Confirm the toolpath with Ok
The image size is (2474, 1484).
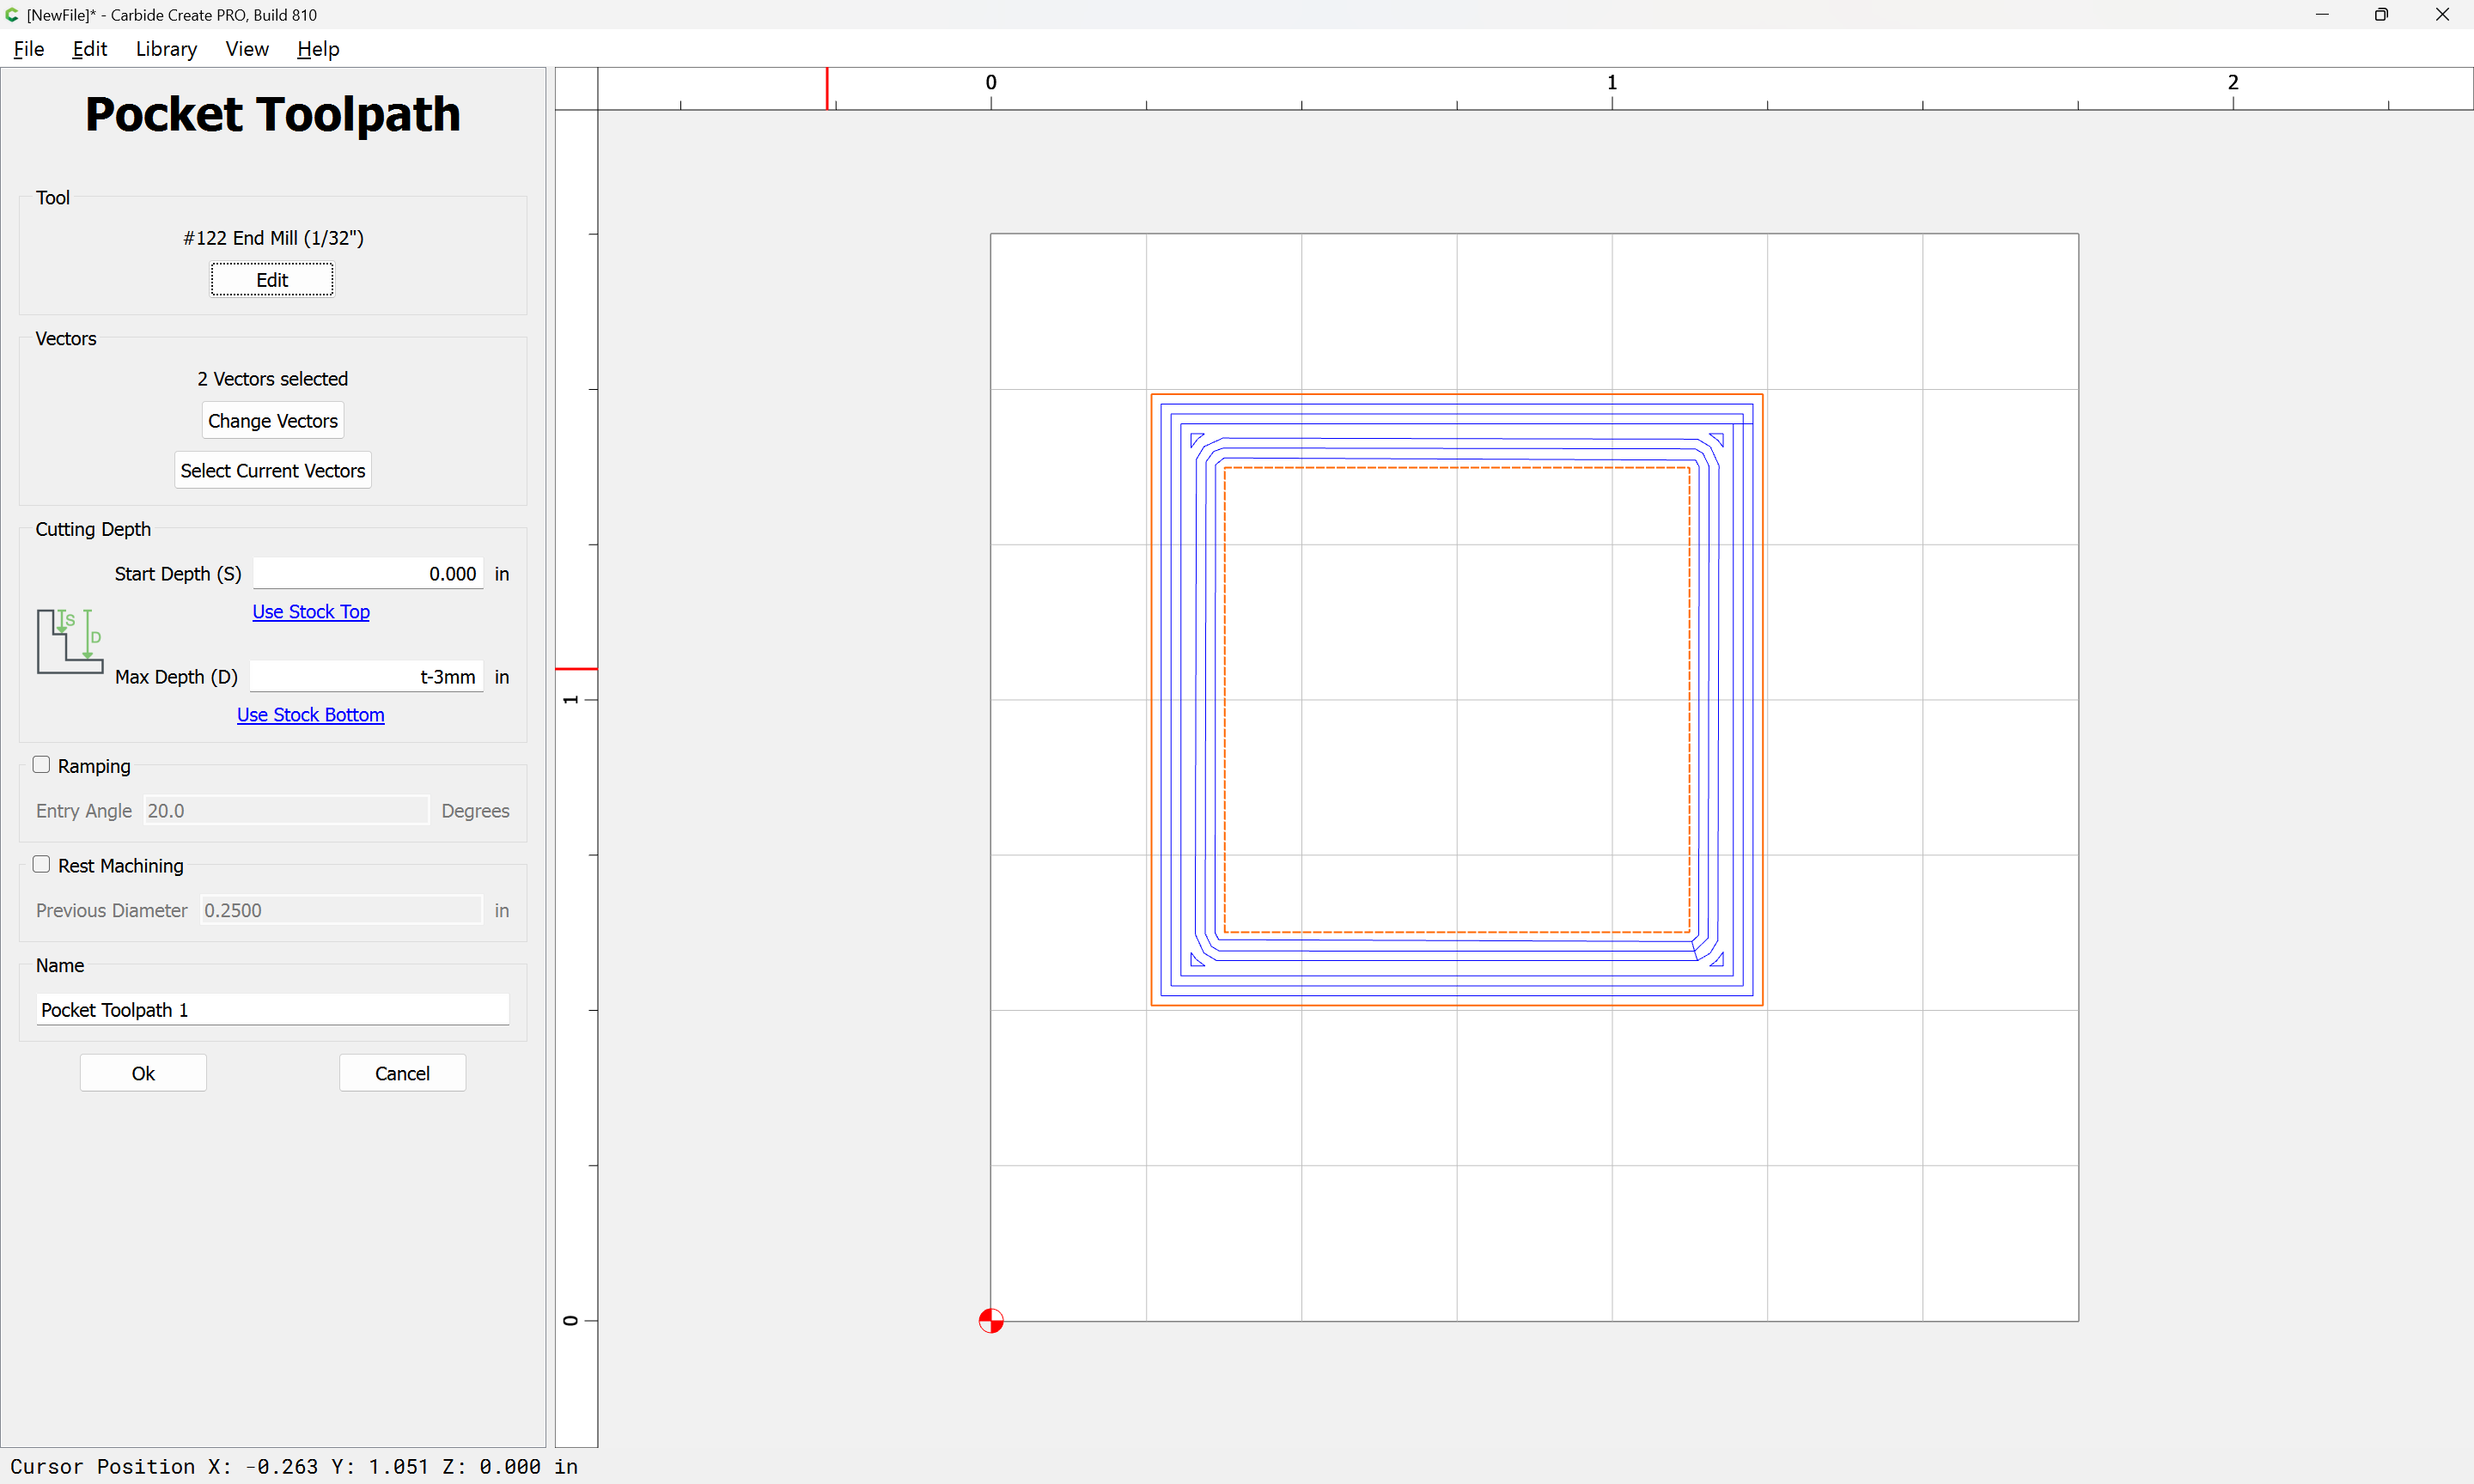click(143, 1073)
